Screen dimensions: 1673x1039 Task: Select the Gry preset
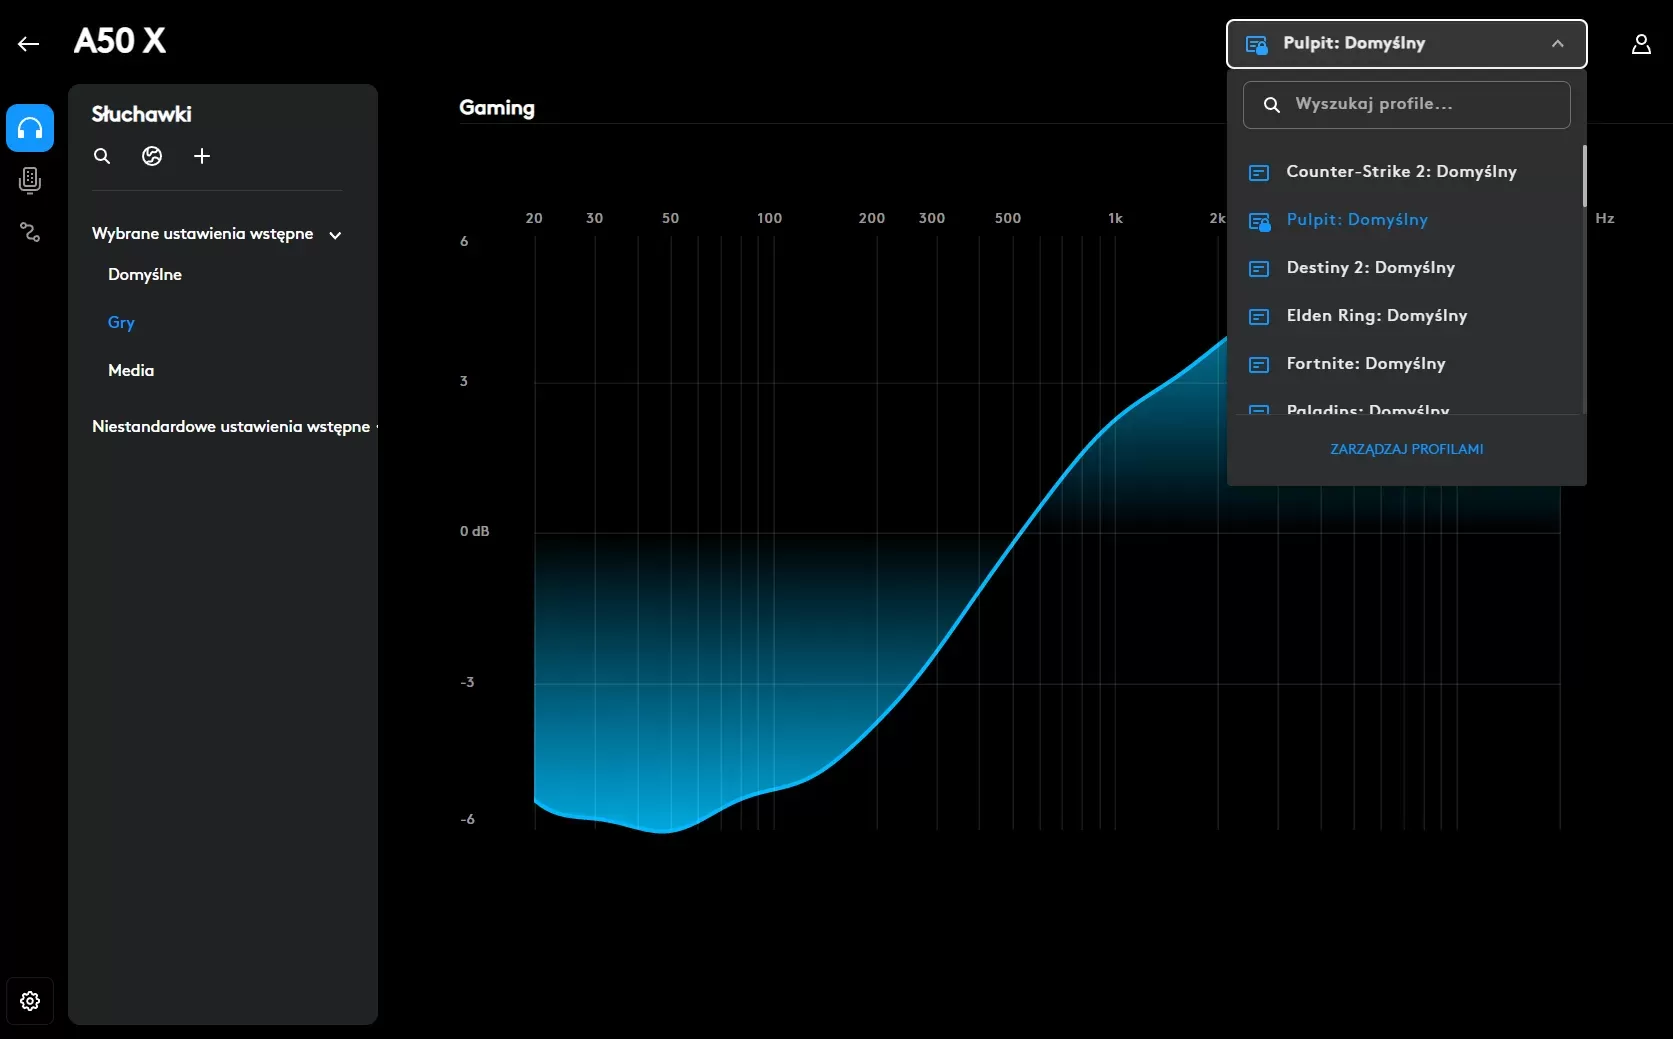[121, 322]
